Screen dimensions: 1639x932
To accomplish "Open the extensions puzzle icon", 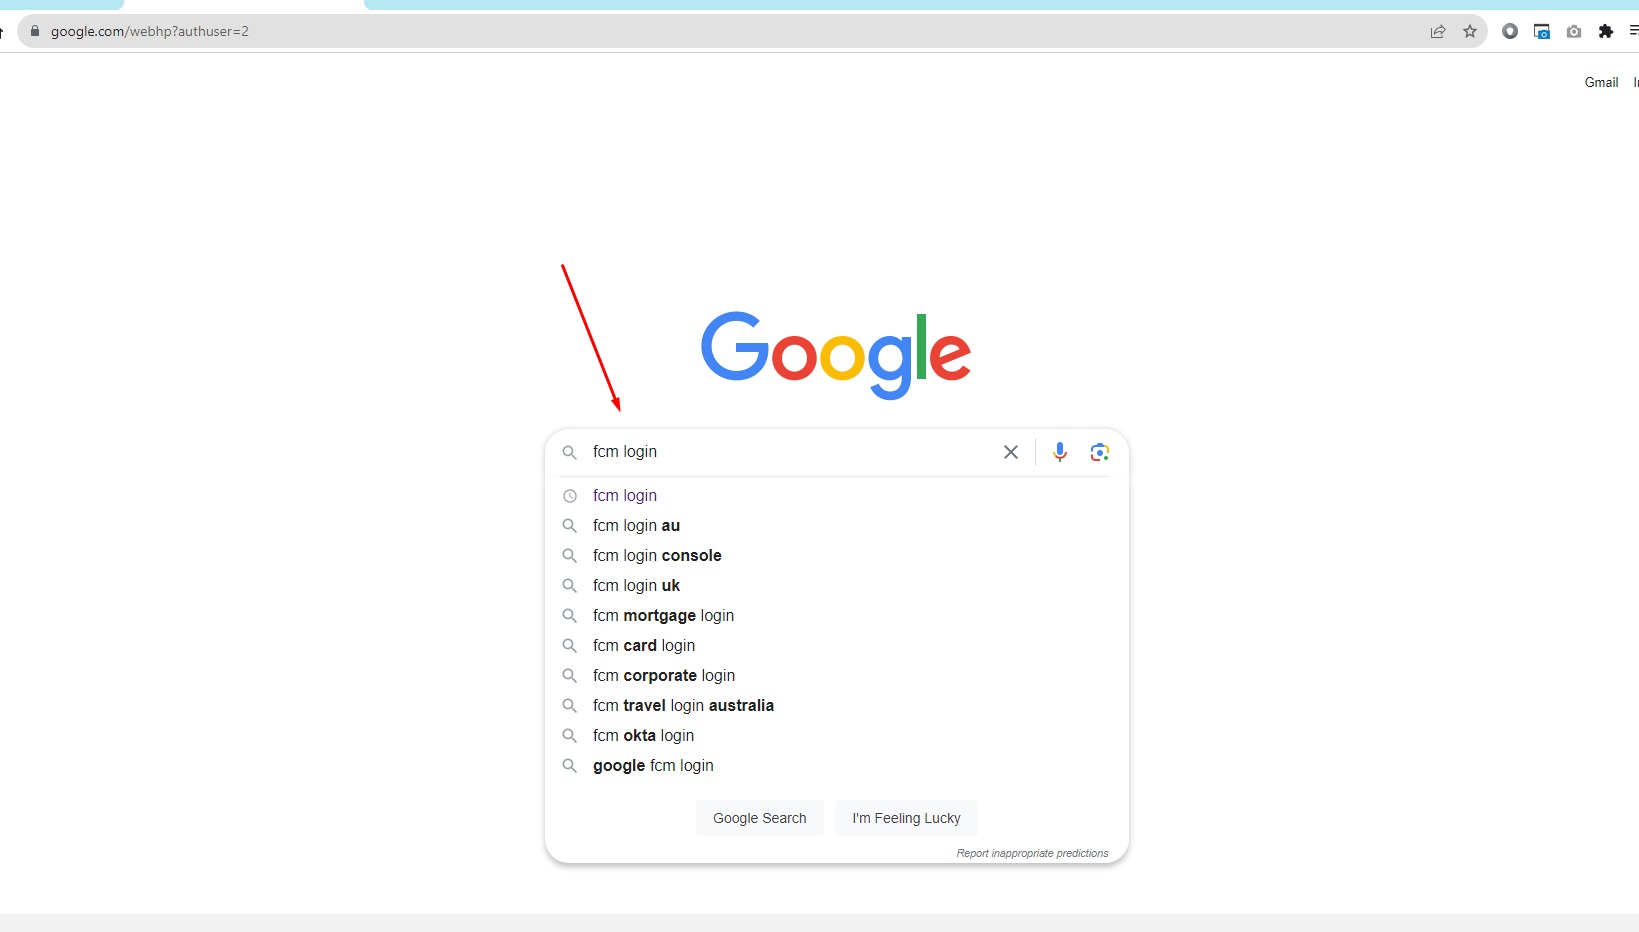I will [x=1606, y=31].
